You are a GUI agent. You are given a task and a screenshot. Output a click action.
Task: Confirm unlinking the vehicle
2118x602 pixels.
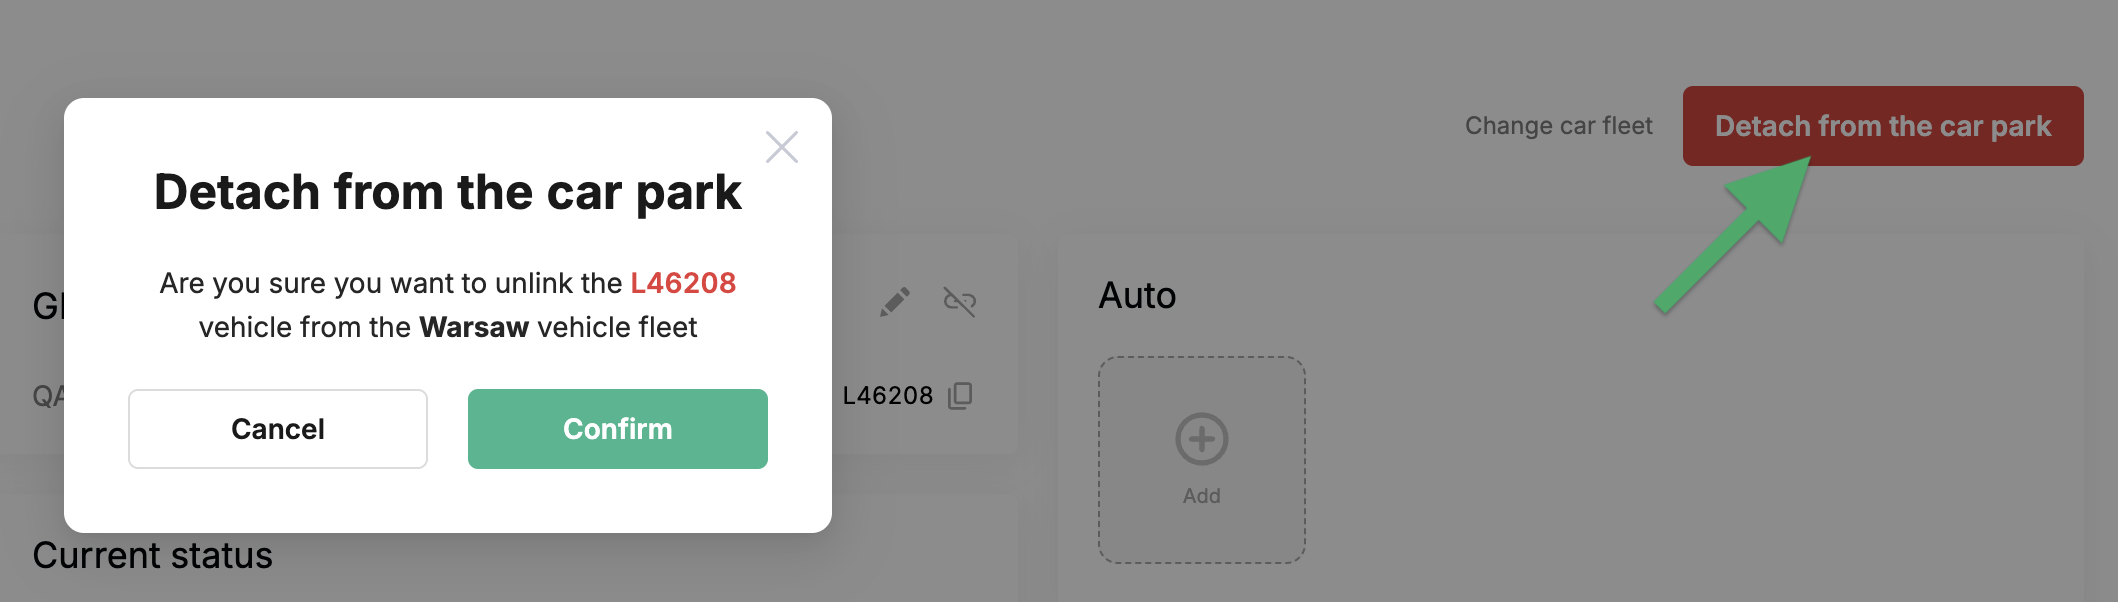tap(618, 429)
